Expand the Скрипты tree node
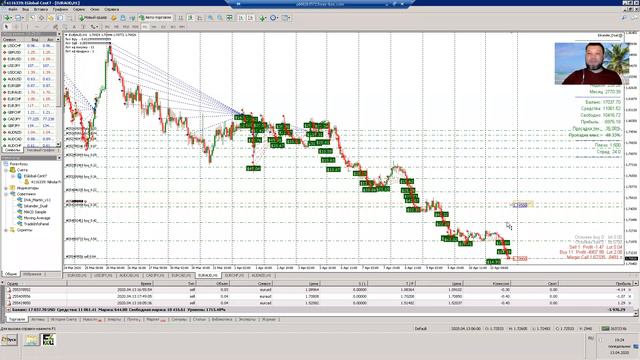The image size is (640, 360). [6, 230]
